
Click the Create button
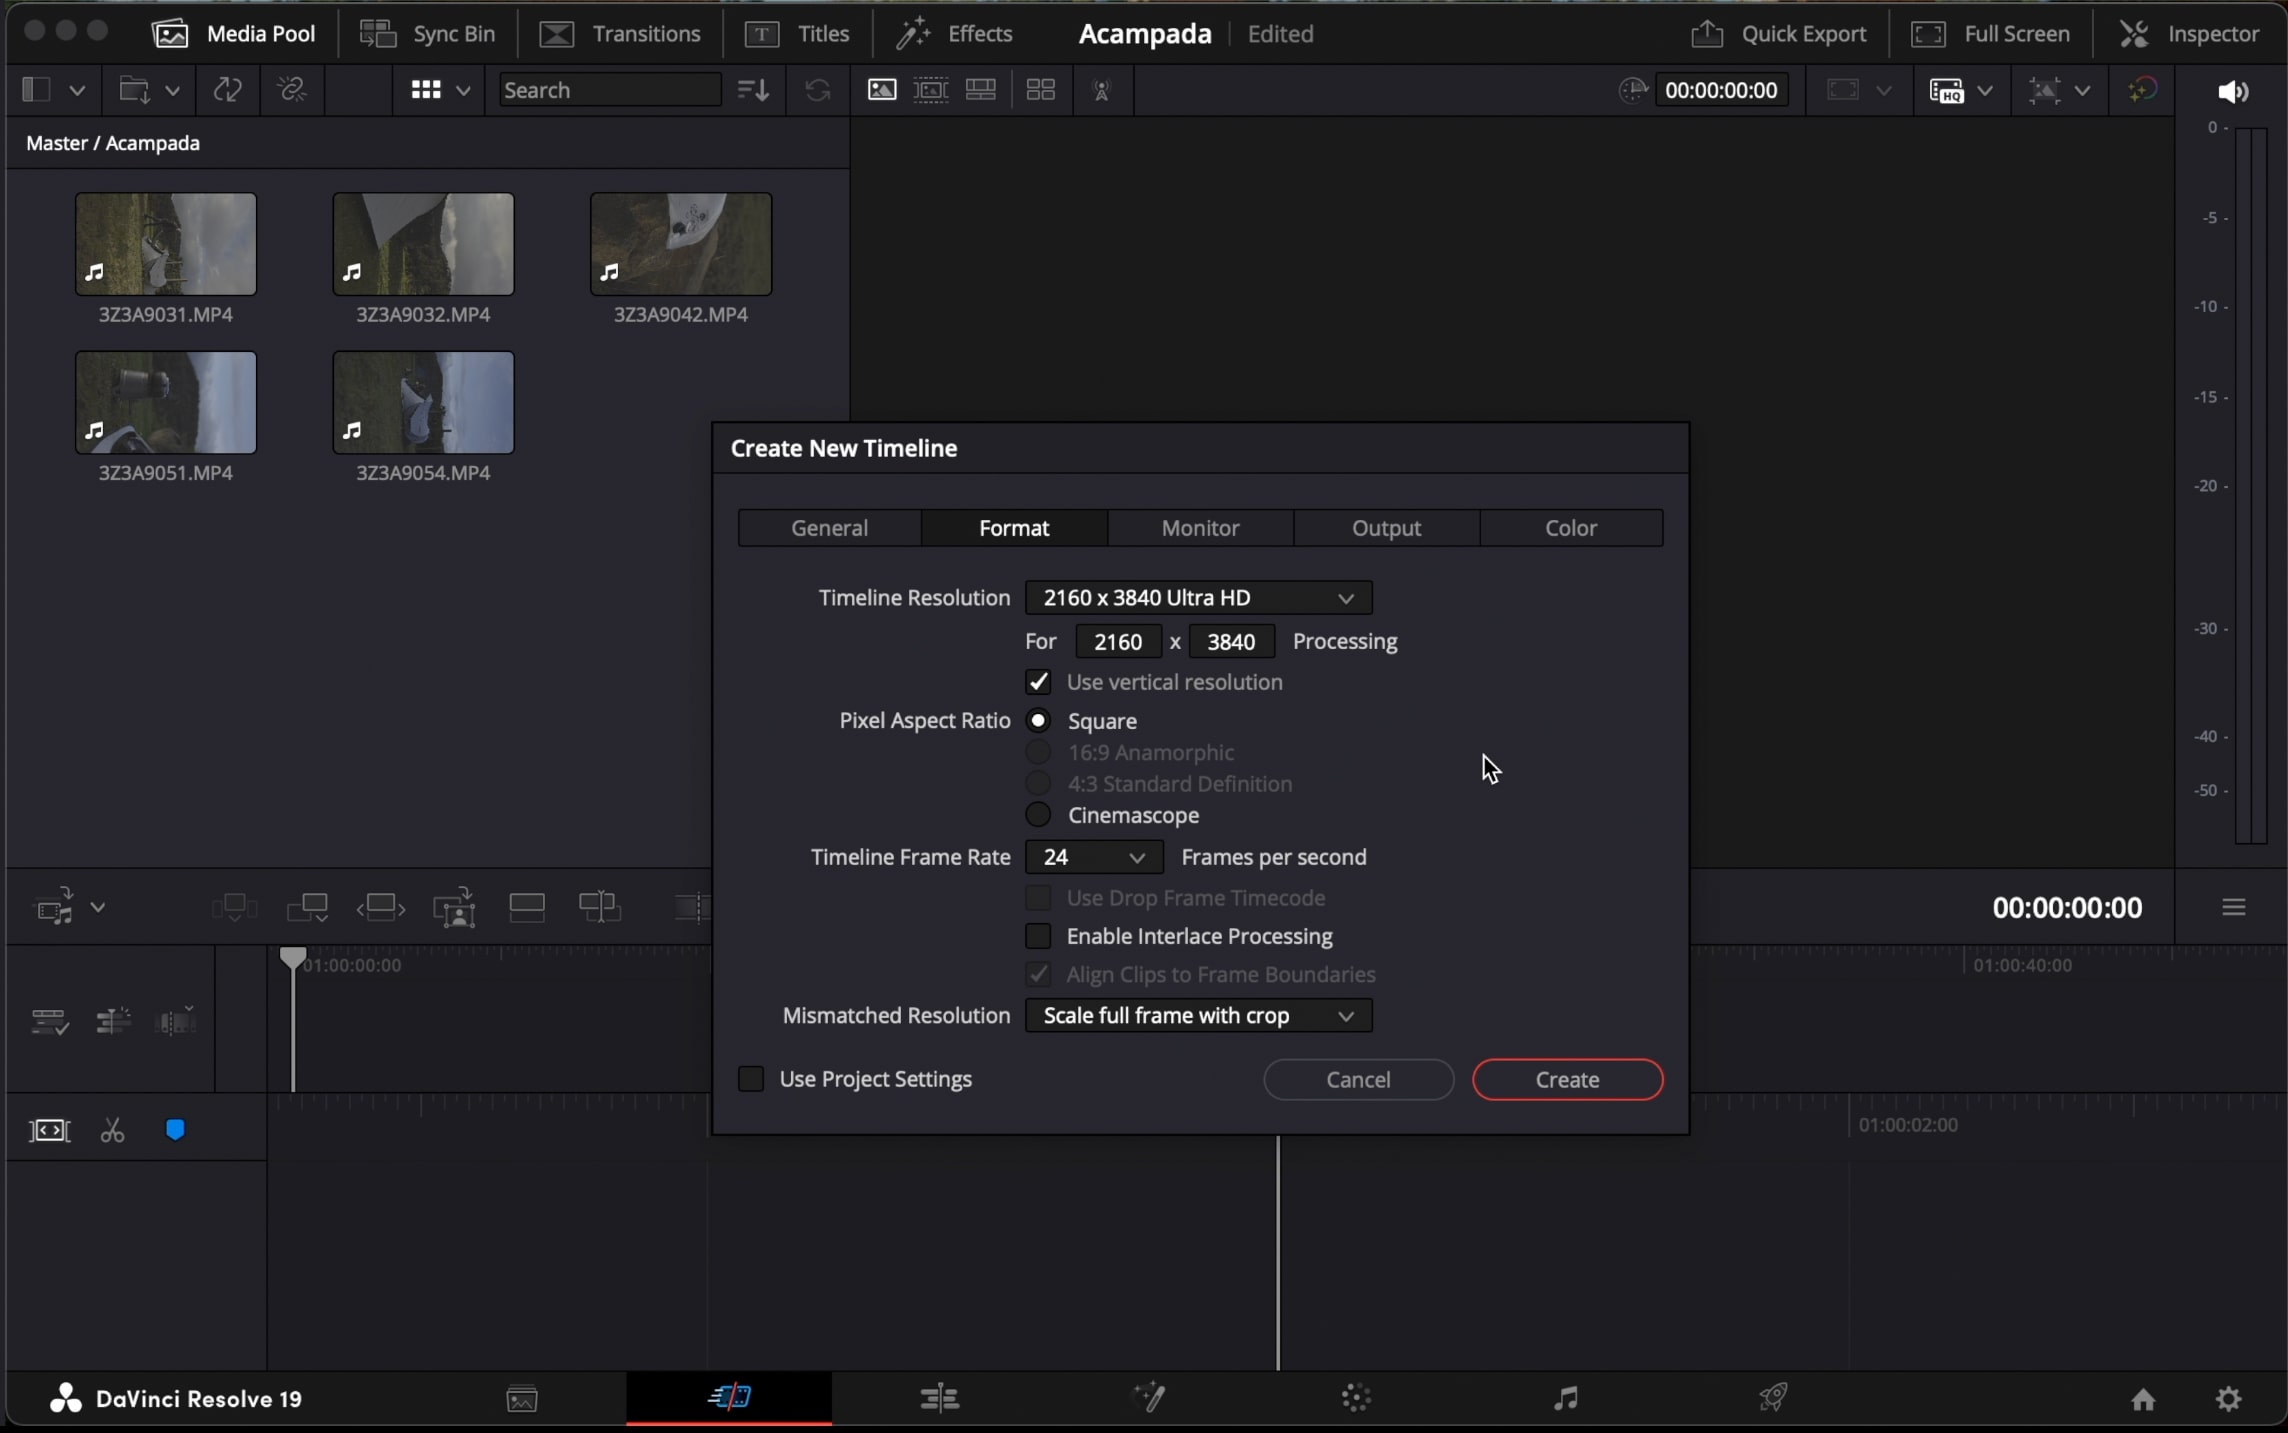[1567, 1080]
